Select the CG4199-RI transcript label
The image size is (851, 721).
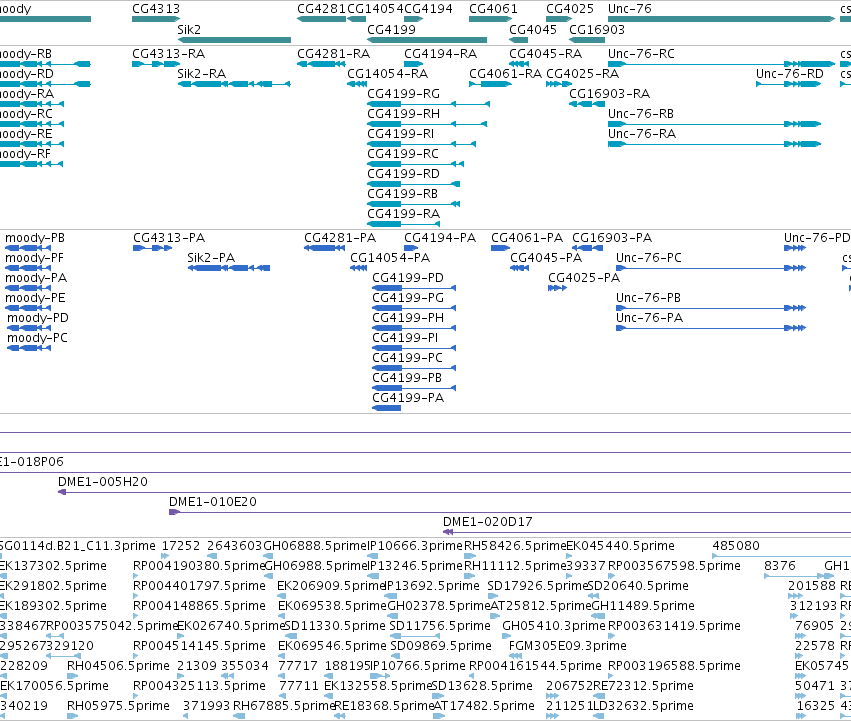(x=401, y=134)
